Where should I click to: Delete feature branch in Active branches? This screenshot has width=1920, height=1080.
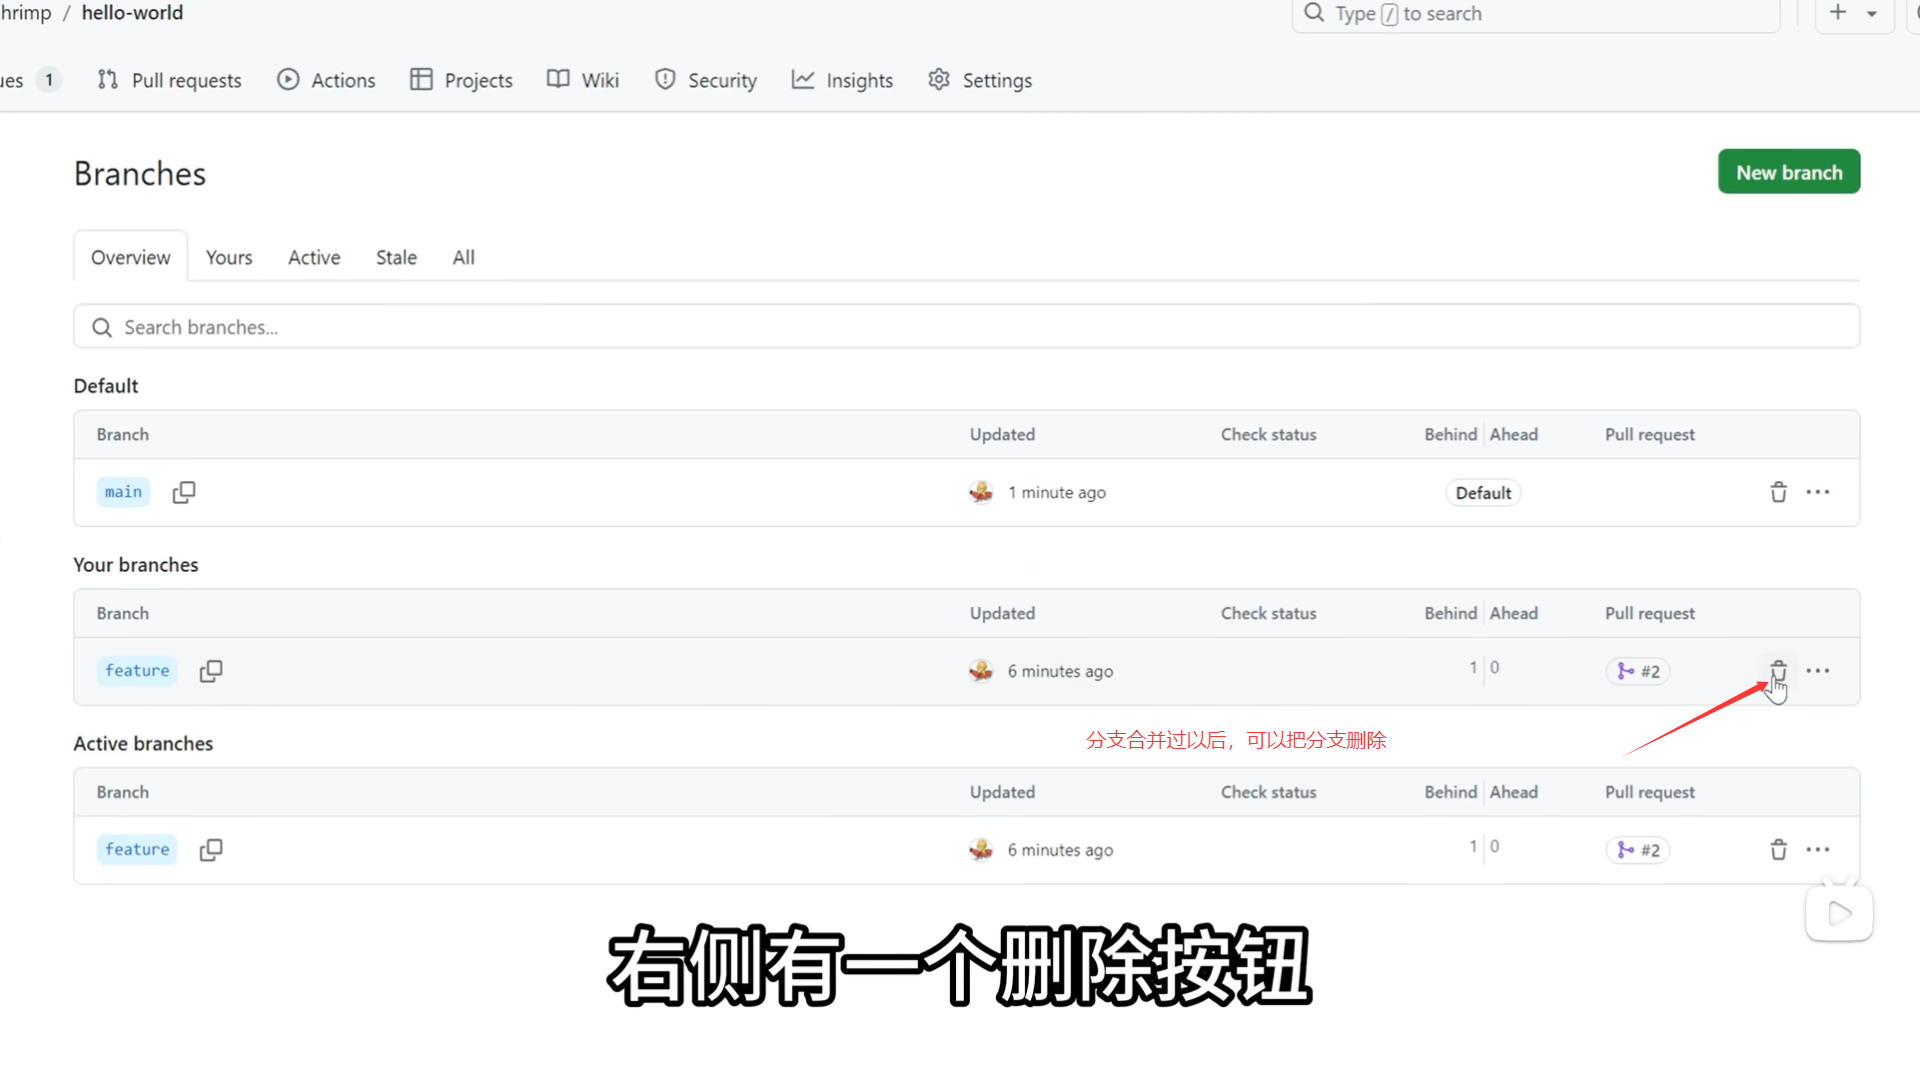click(1778, 850)
